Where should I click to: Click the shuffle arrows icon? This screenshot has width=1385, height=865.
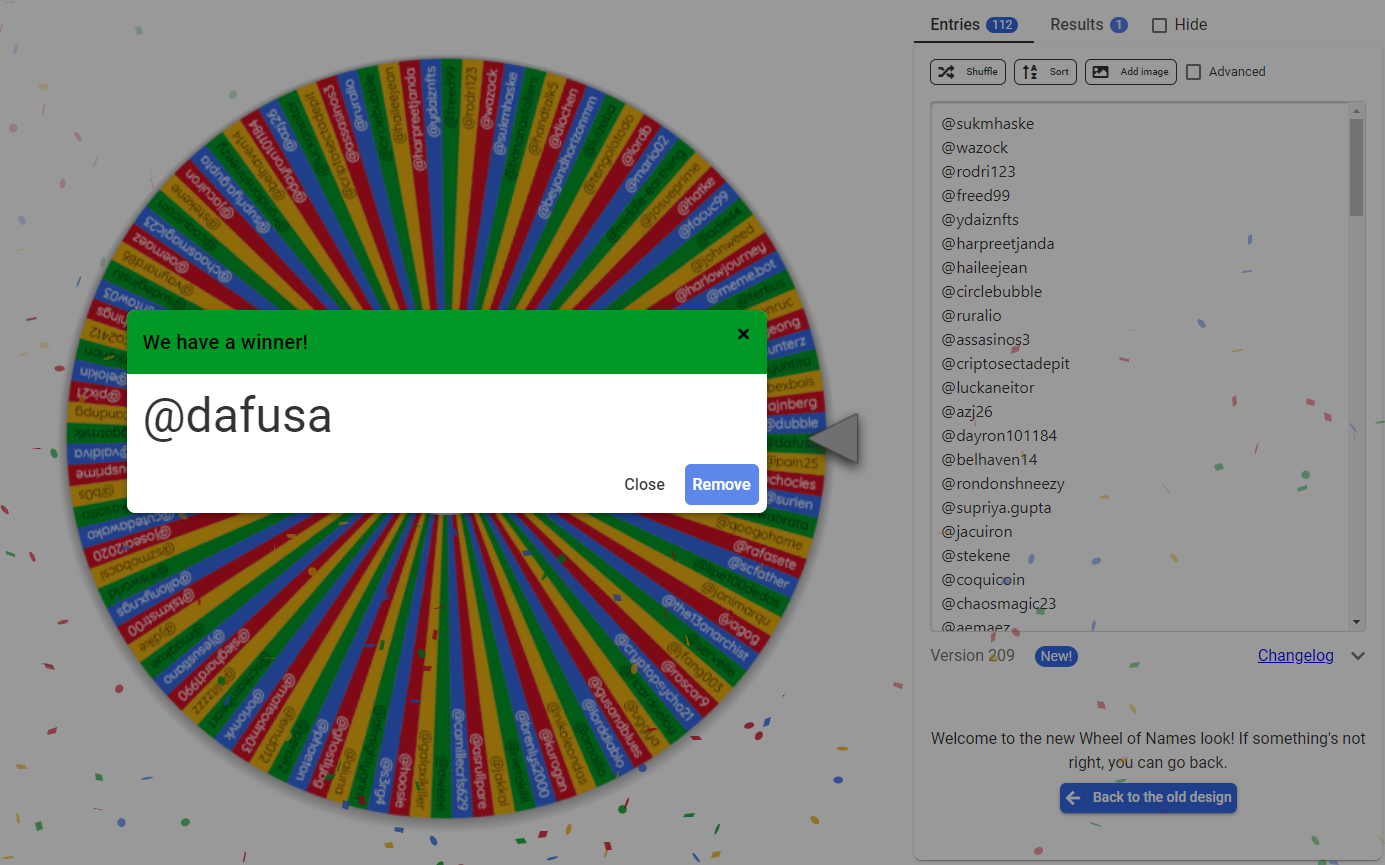coord(946,72)
